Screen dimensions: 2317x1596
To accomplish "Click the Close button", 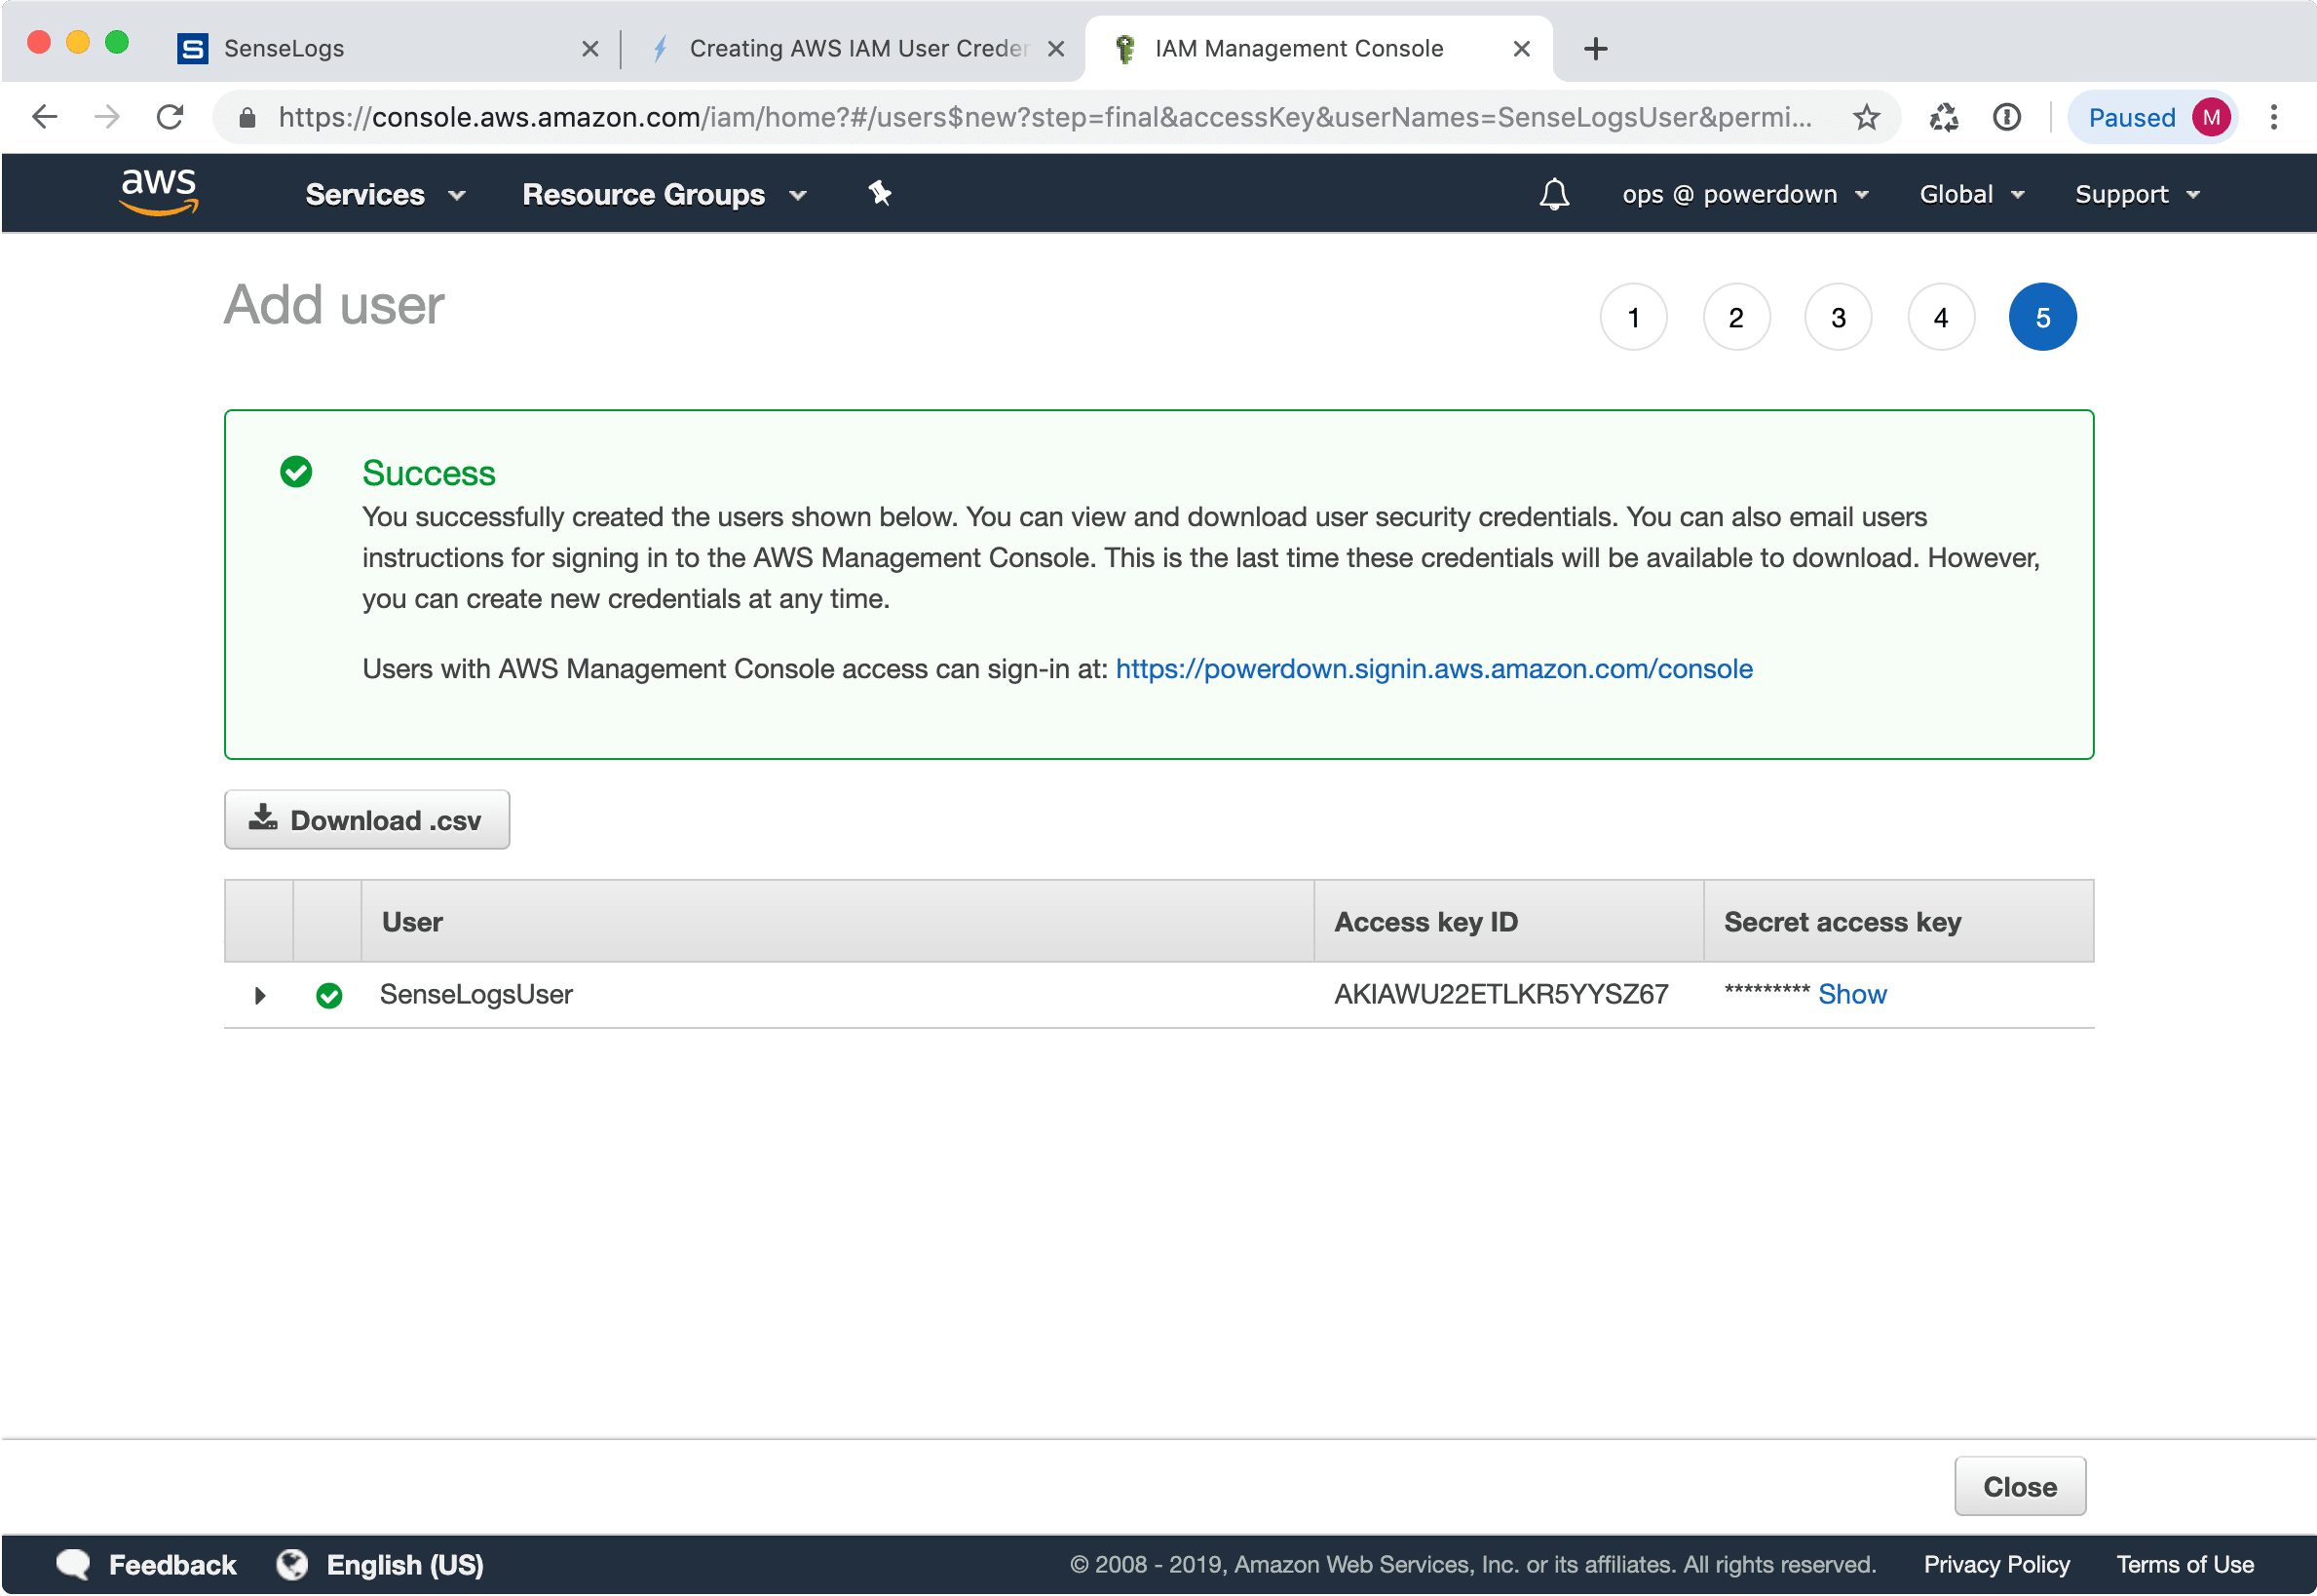I will pos(2020,1488).
